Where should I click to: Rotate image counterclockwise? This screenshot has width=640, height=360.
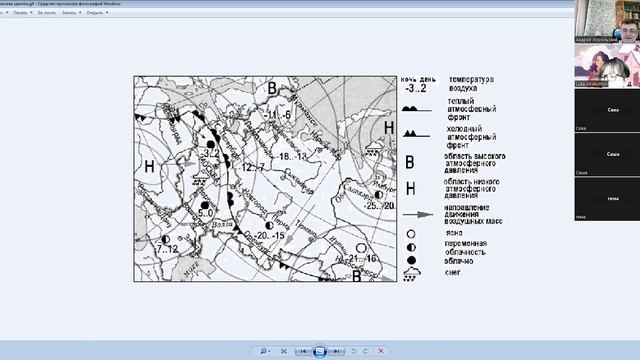(x=353, y=351)
